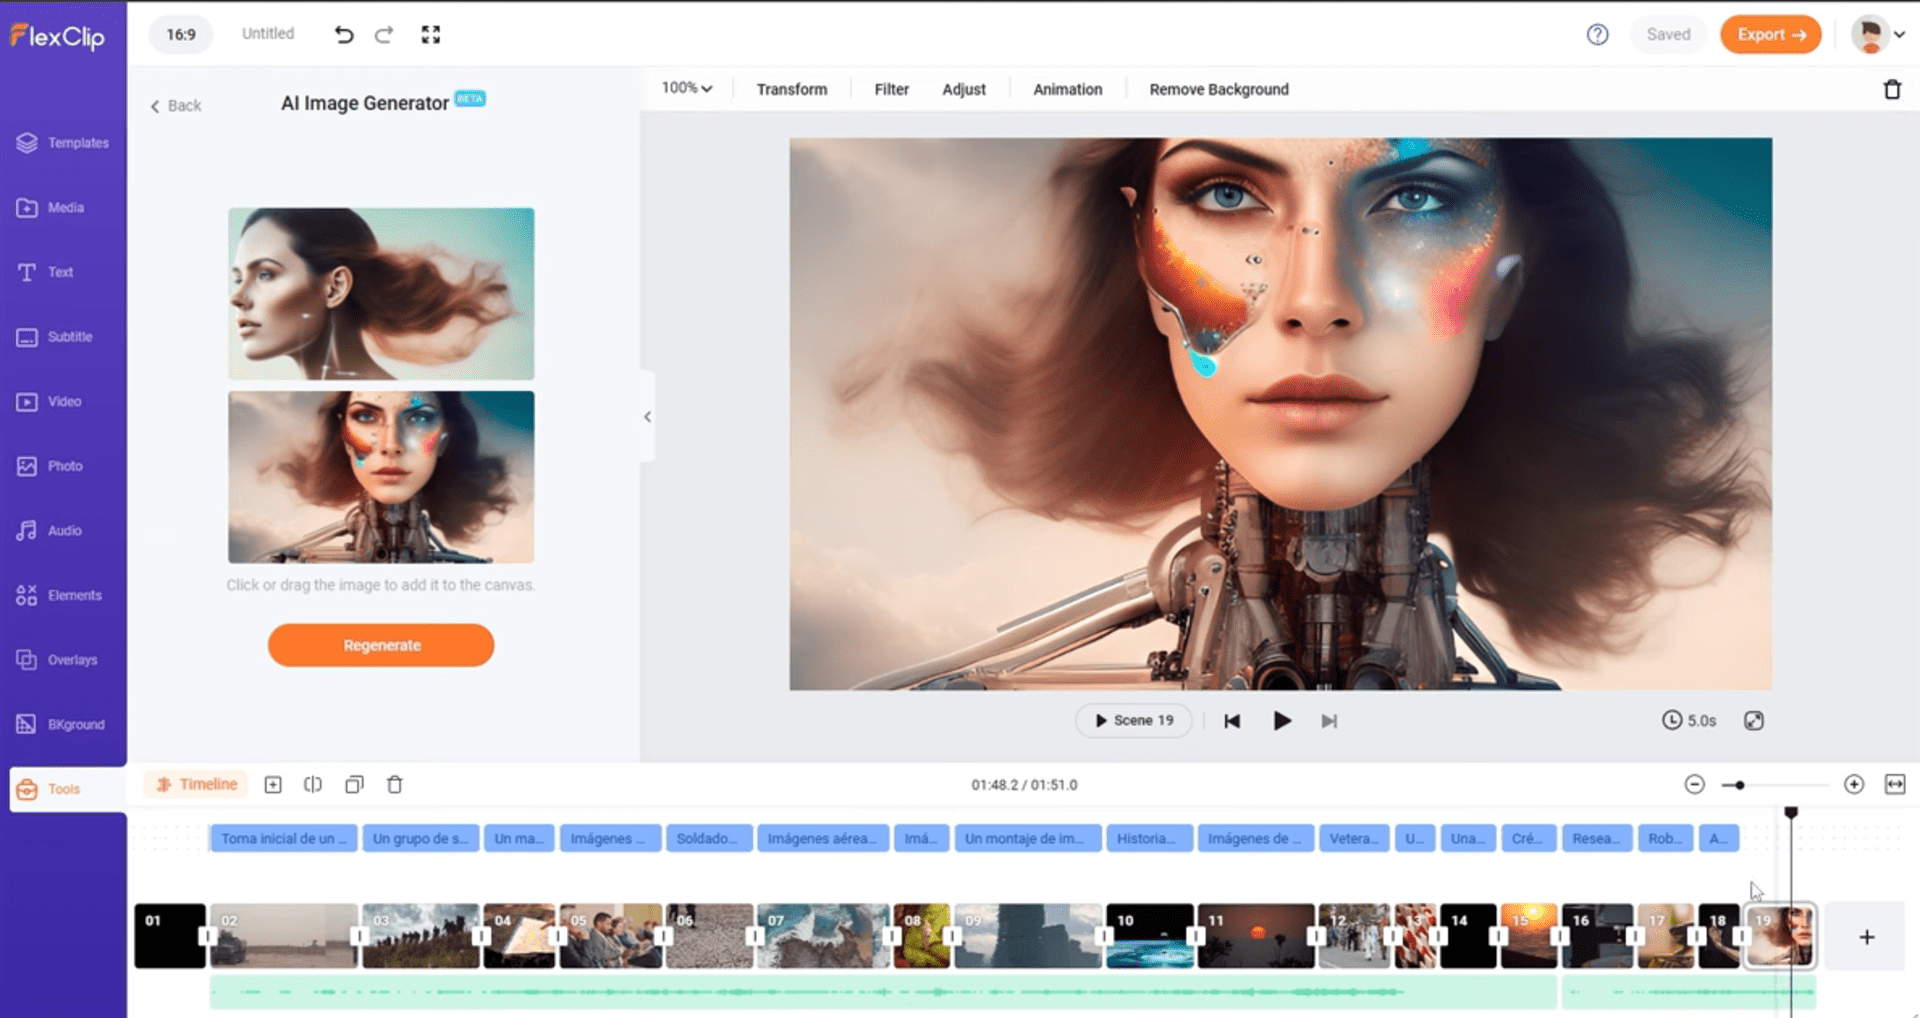1920x1018 pixels.
Task: Open the user account avatar menu
Action: [1877, 35]
